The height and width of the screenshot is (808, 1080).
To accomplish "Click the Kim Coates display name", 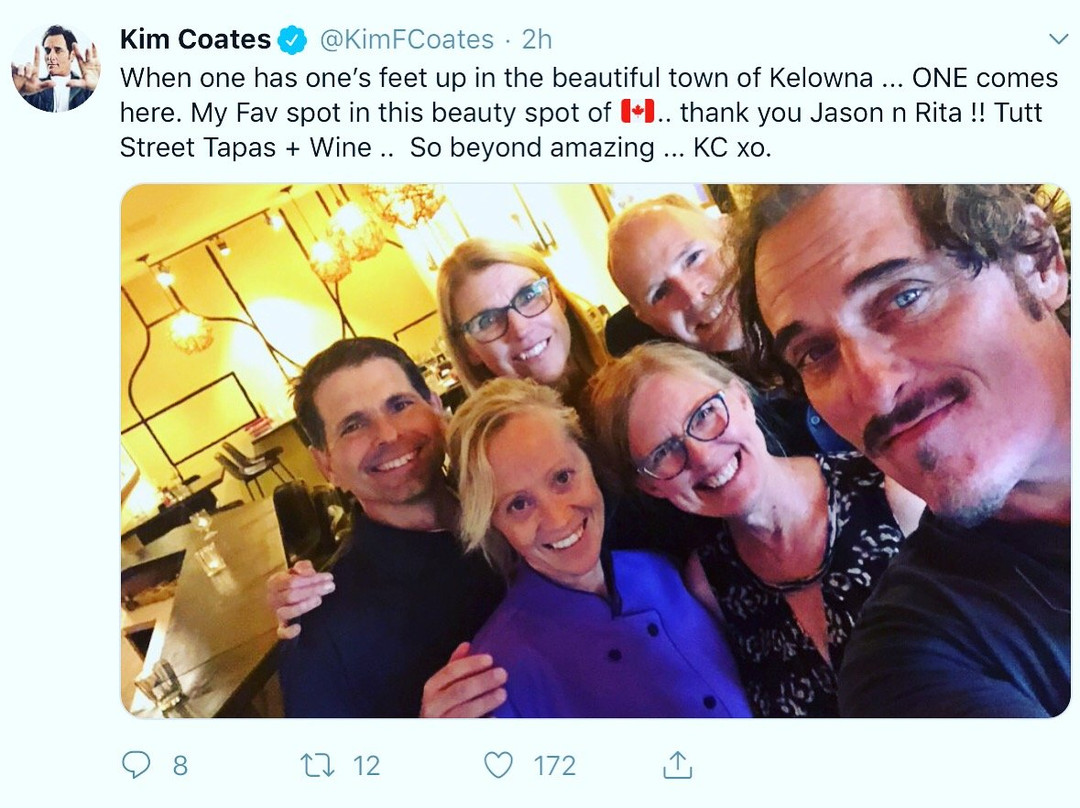I will [195, 40].
